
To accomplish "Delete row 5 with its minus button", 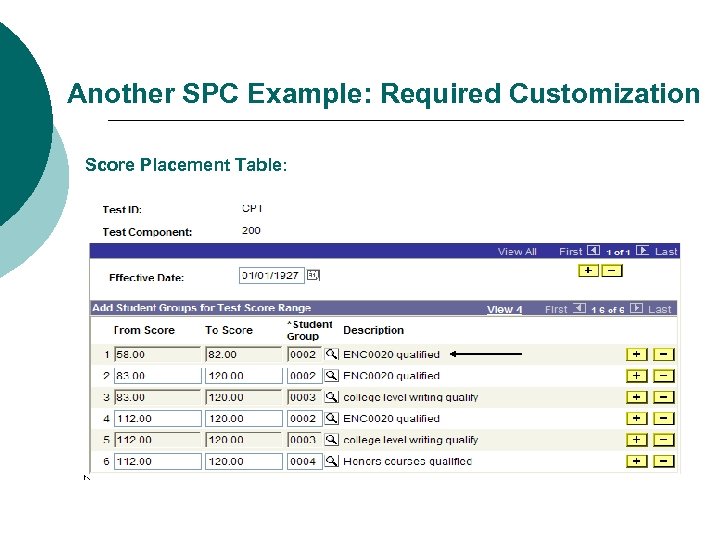I will pyautogui.click(x=664, y=440).
